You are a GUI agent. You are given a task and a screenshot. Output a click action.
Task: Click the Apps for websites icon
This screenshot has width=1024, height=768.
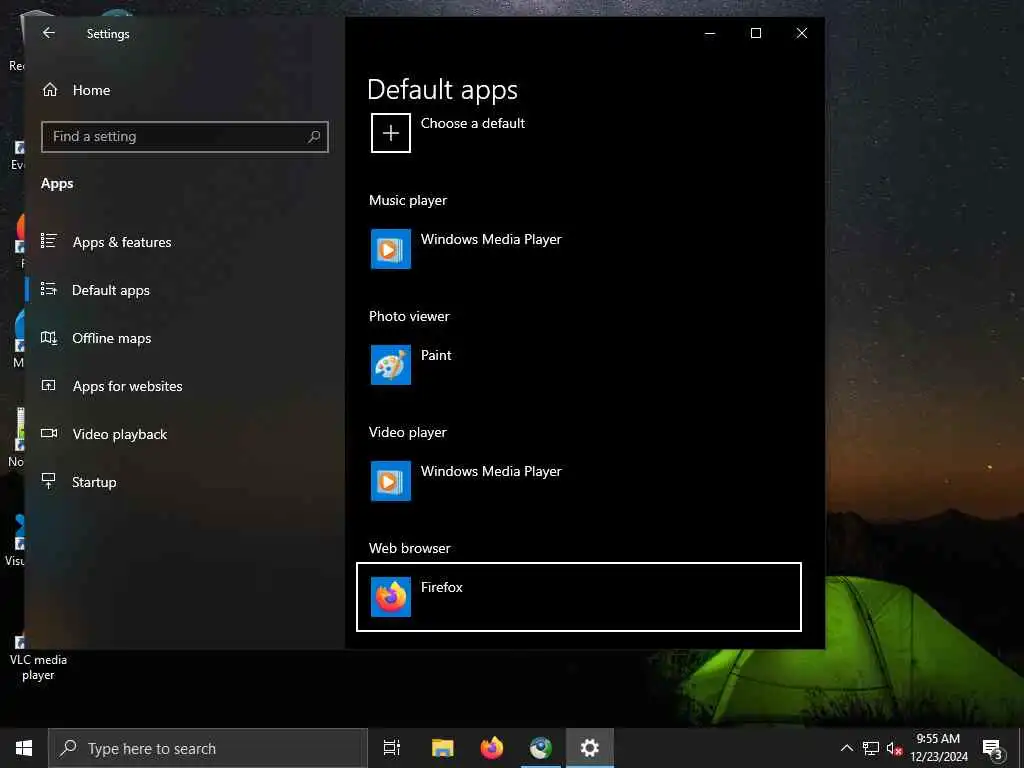(x=49, y=385)
